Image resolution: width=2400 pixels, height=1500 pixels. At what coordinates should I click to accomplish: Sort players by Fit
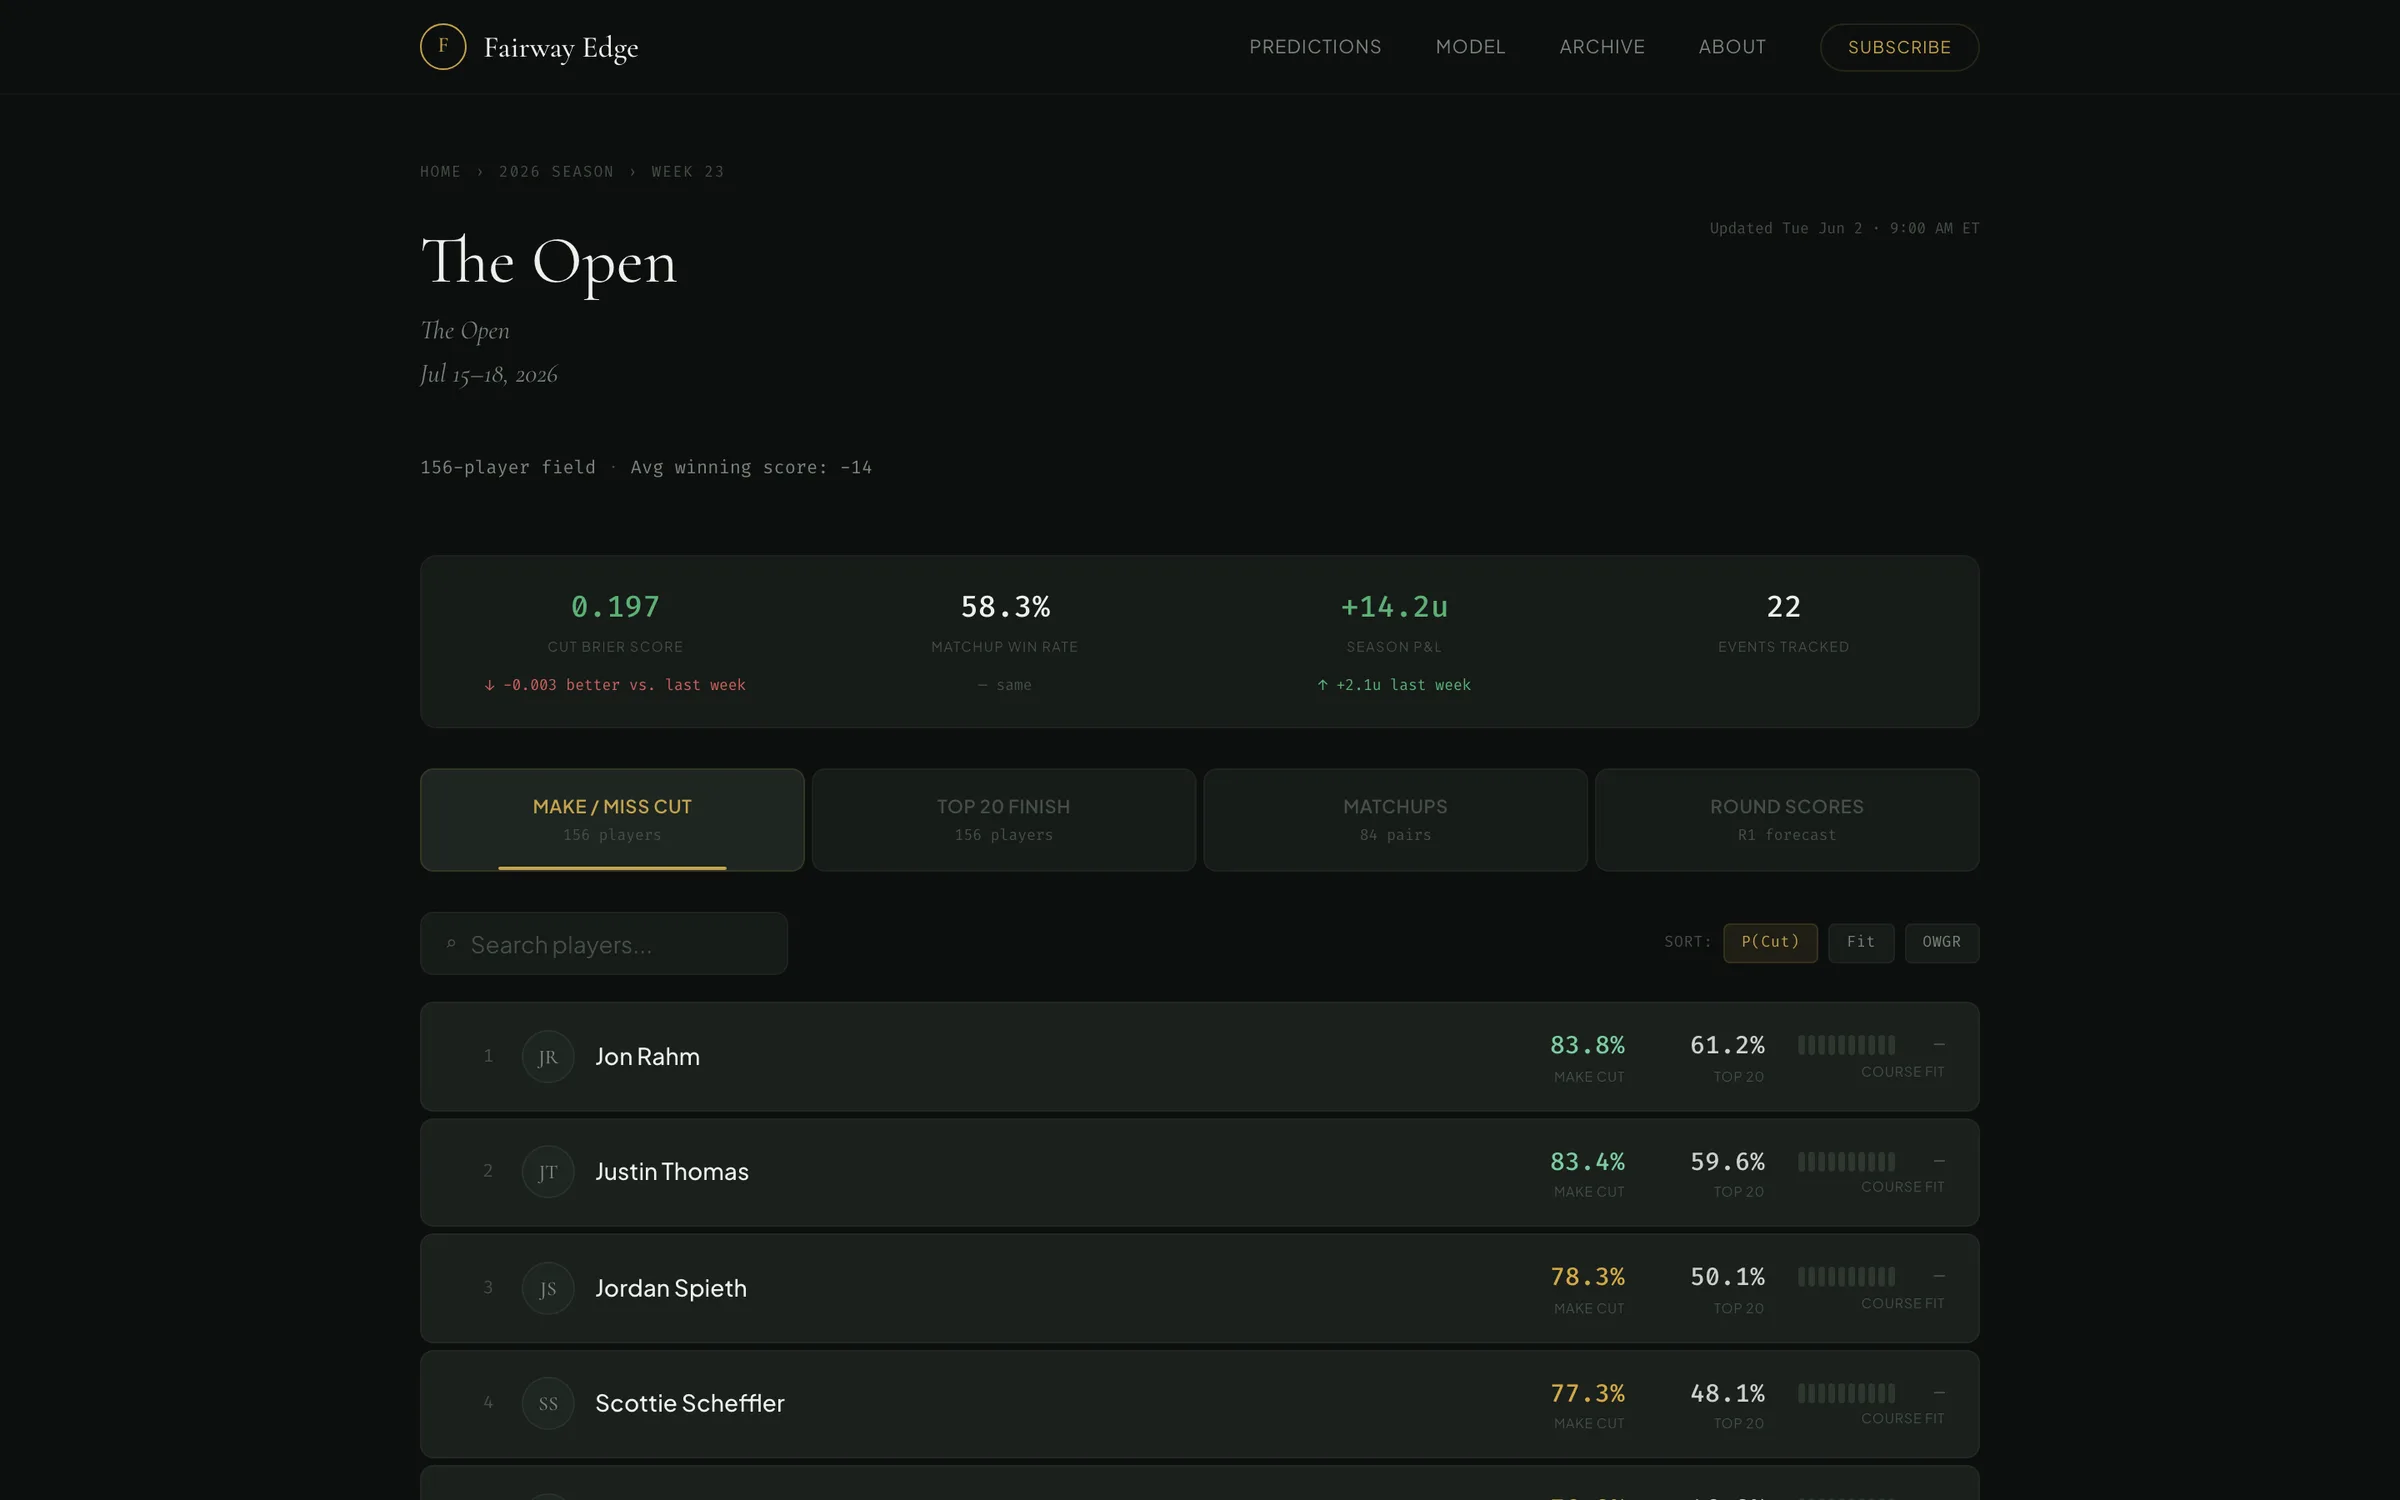(x=1861, y=942)
